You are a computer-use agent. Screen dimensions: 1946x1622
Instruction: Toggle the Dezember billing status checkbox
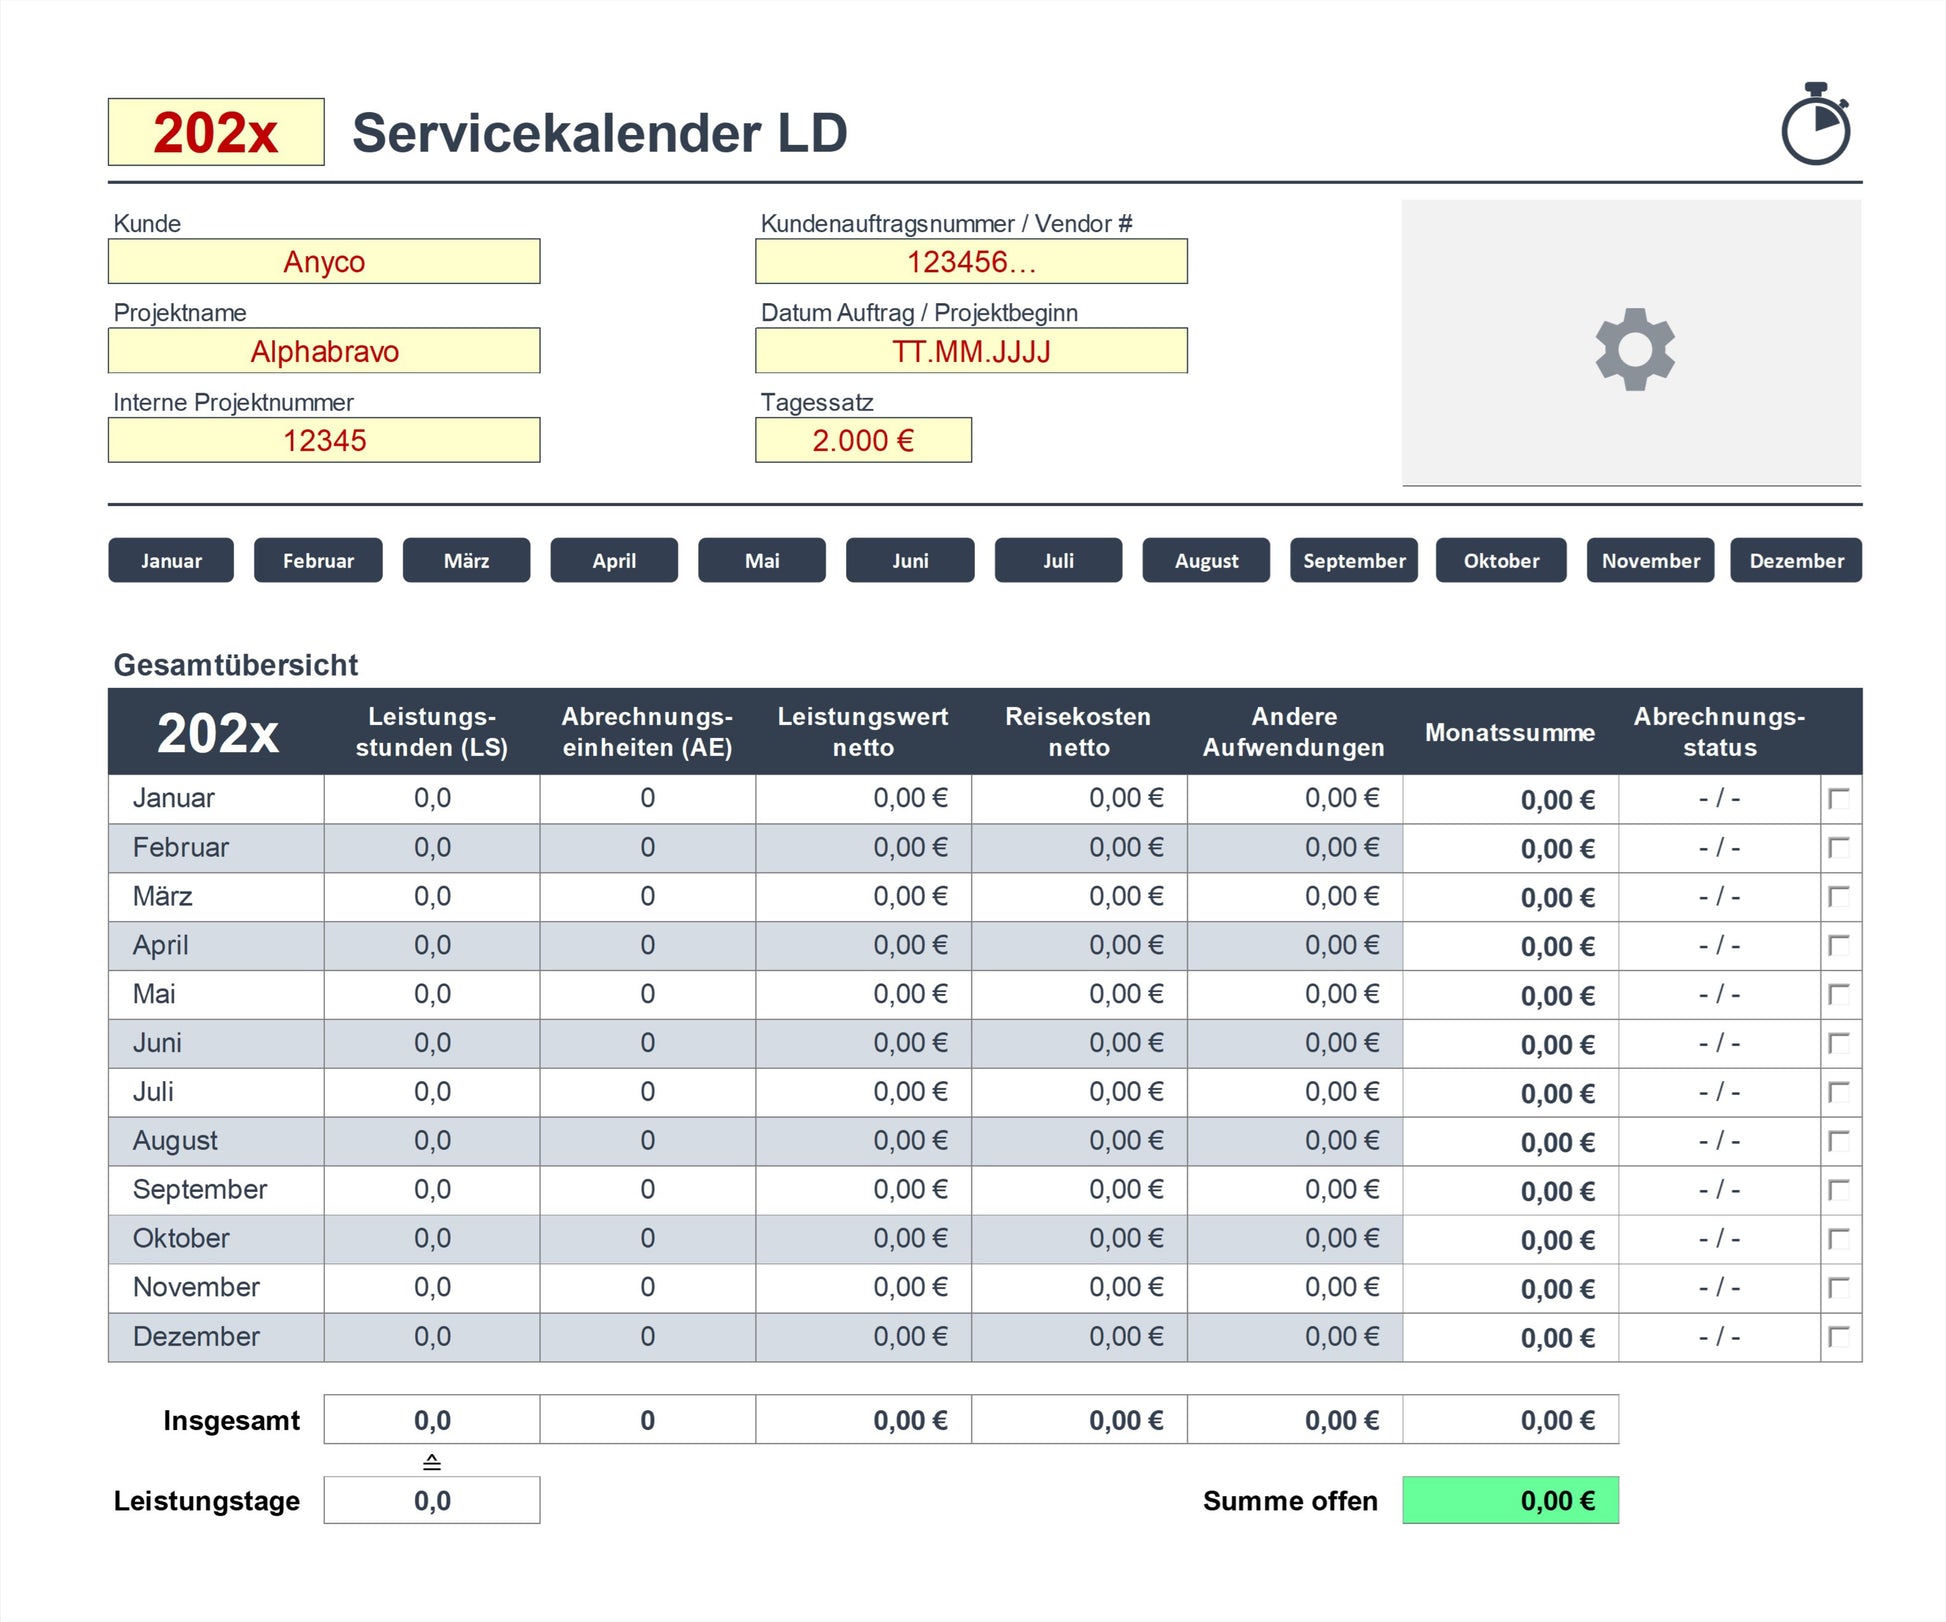(1838, 1336)
